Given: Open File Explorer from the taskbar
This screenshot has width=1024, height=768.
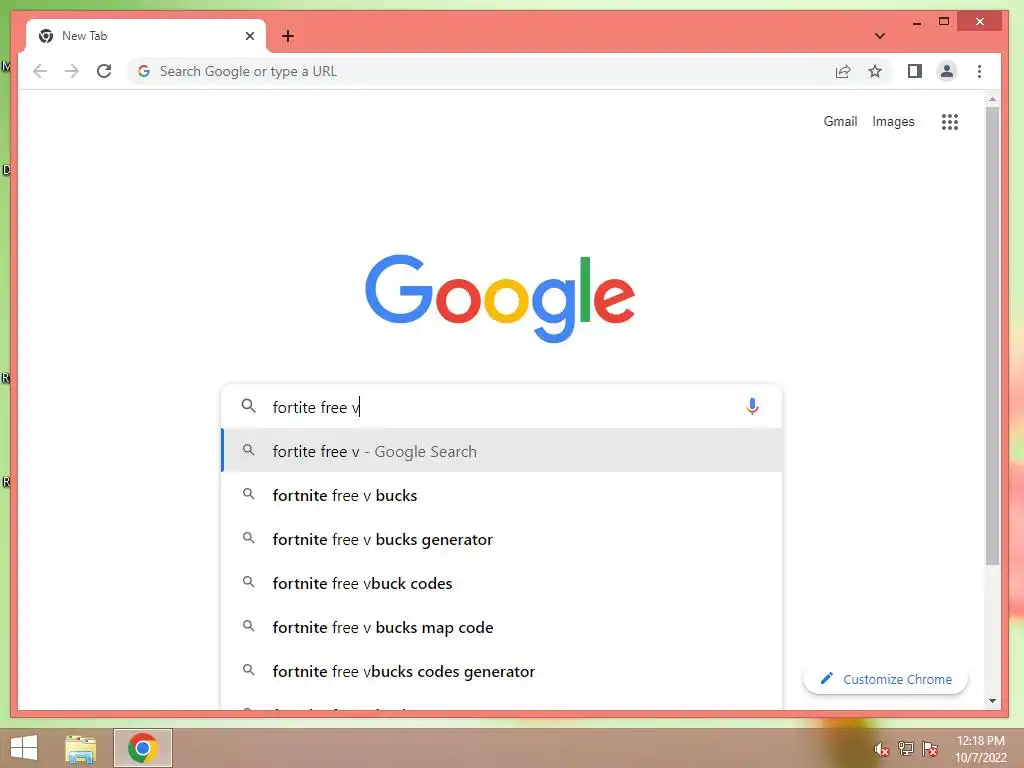Looking at the screenshot, I should [81, 748].
